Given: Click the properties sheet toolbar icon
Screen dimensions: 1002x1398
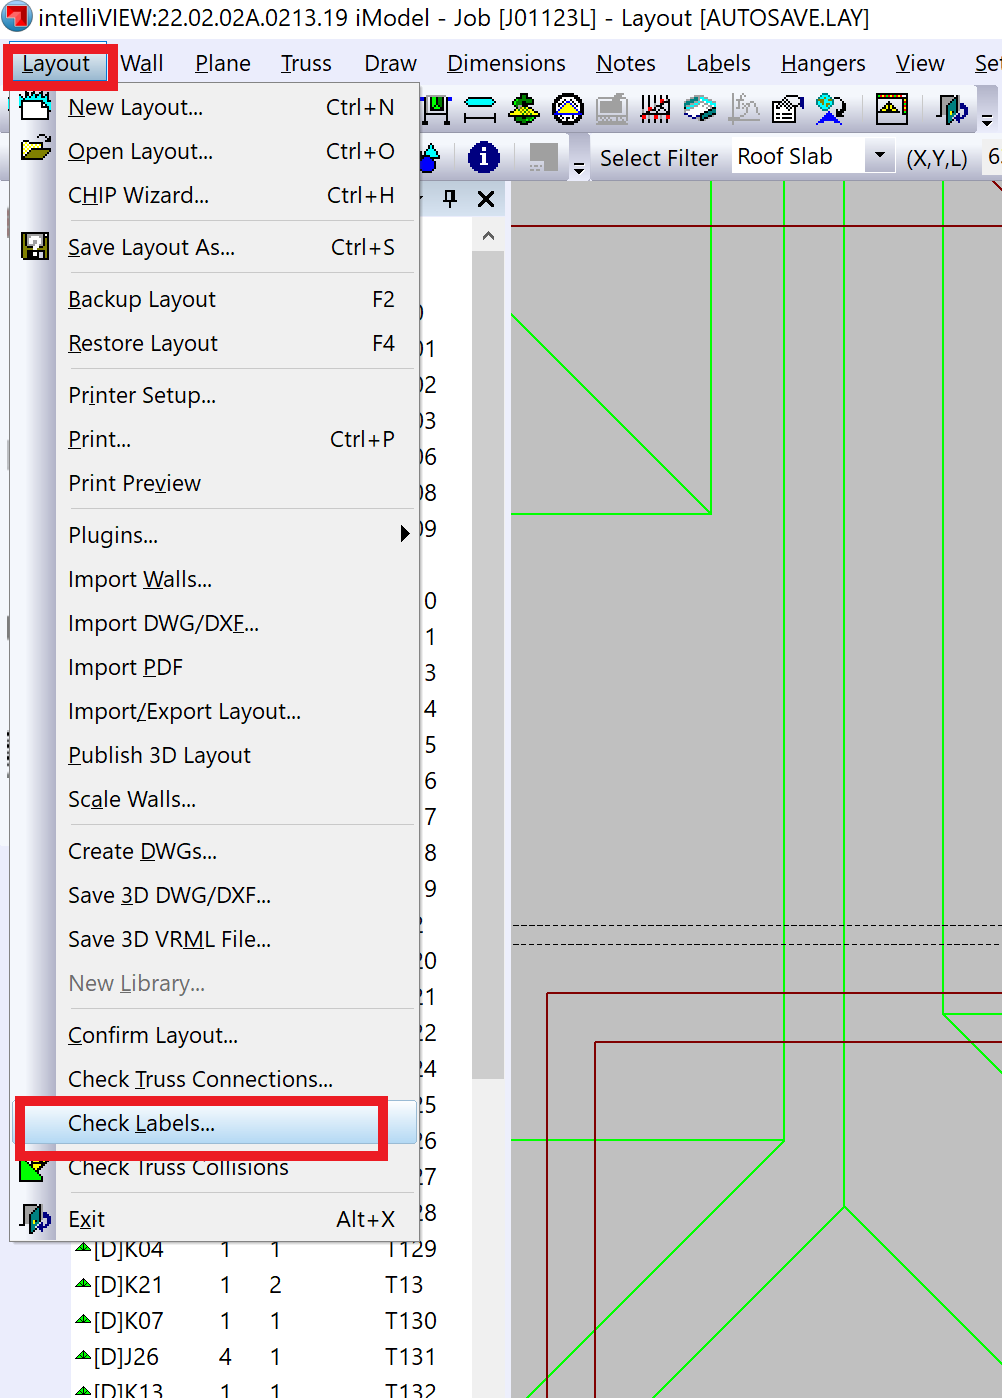Looking at the screenshot, I should point(787,108).
